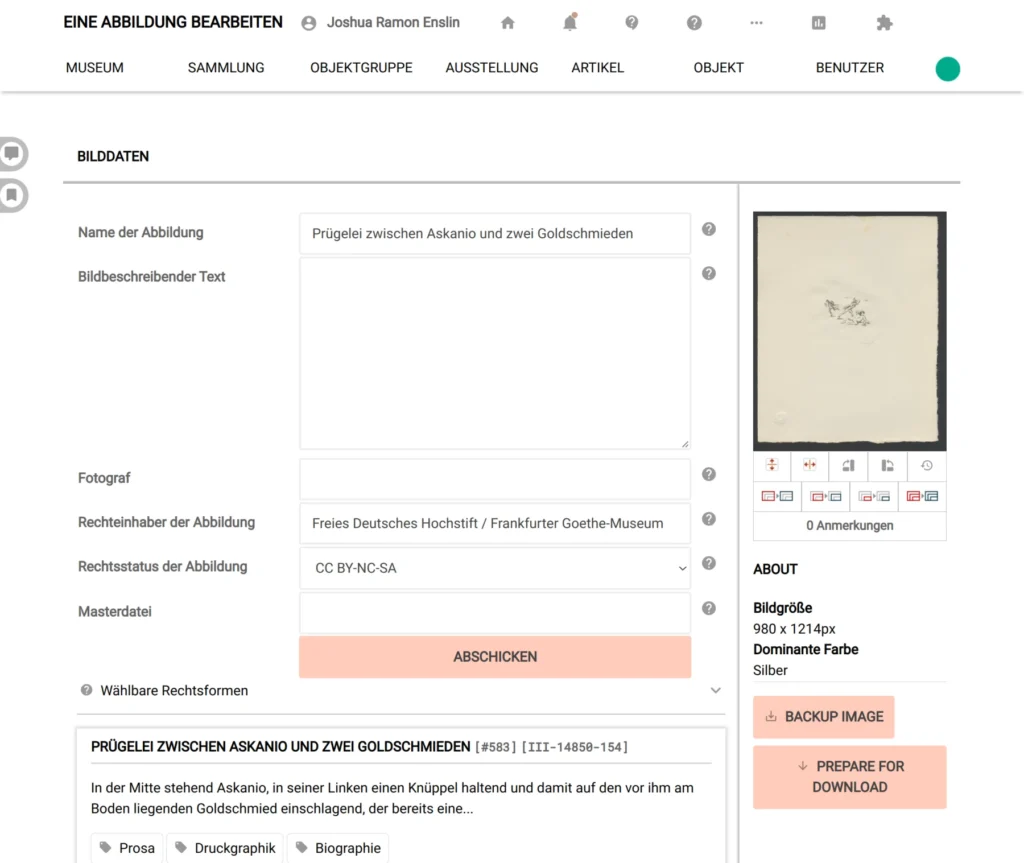Image resolution: width=1024 pixels, height=863 pixels.
Task: Click the BACKUP IMAGE button
Action: click(824, 717)
